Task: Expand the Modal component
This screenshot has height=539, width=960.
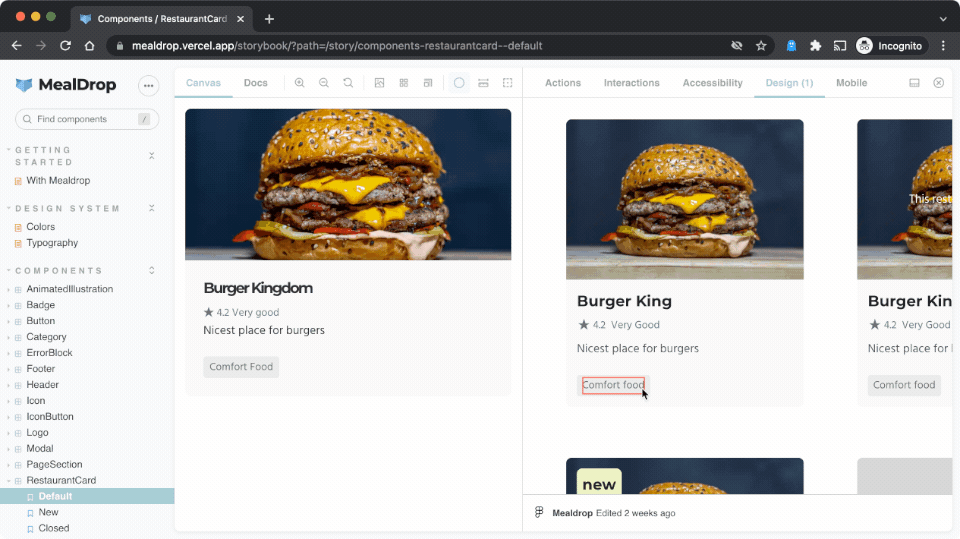Action: (x=39, y=448)
